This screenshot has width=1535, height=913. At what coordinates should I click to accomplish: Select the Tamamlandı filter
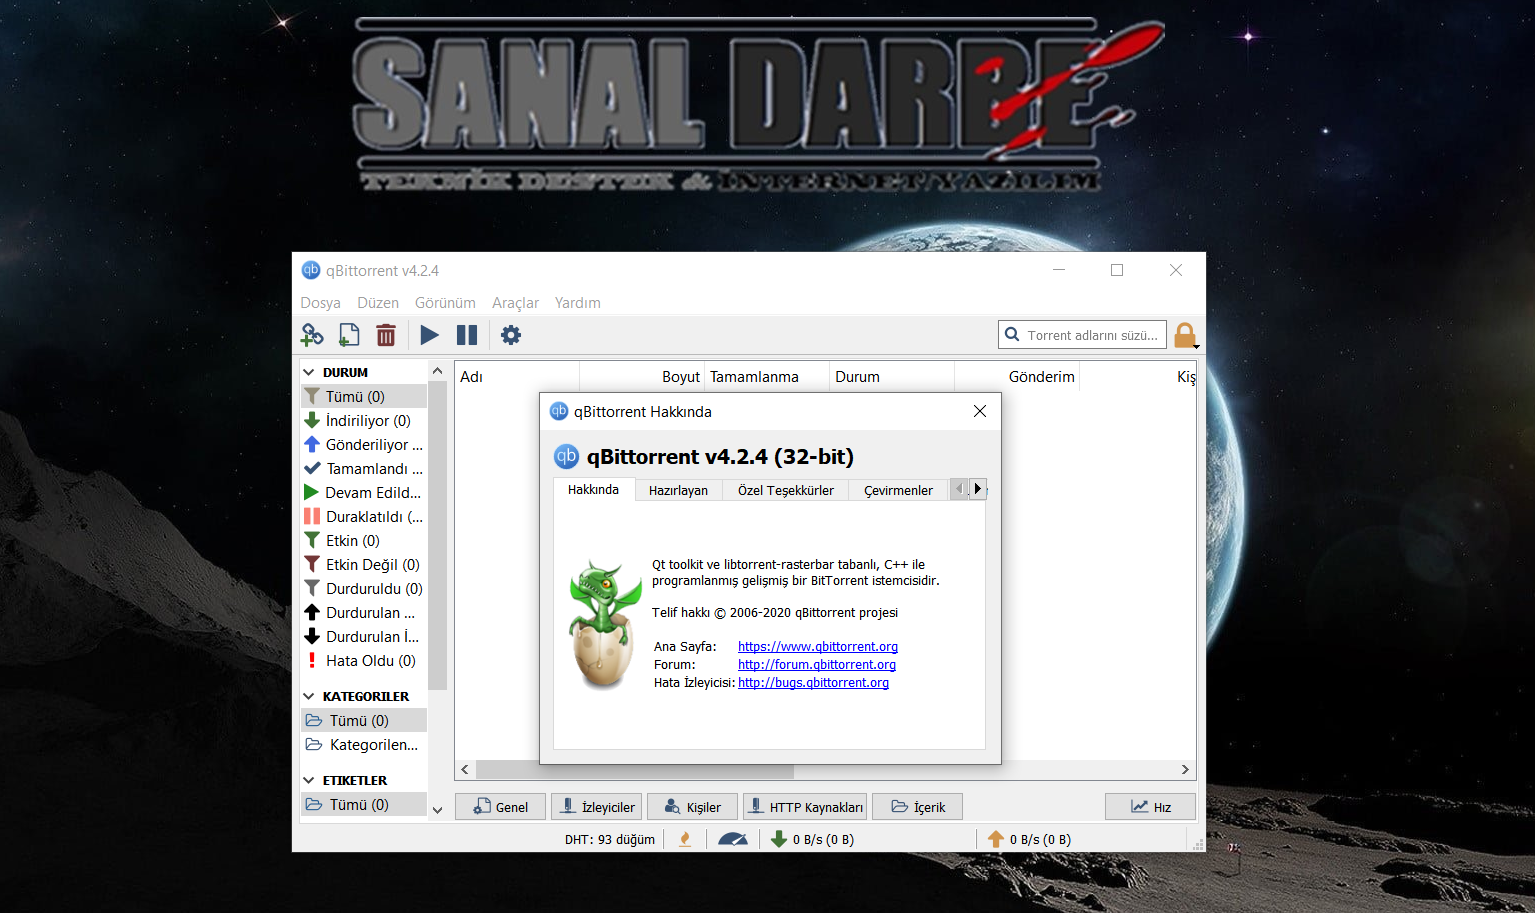point(364,468)
